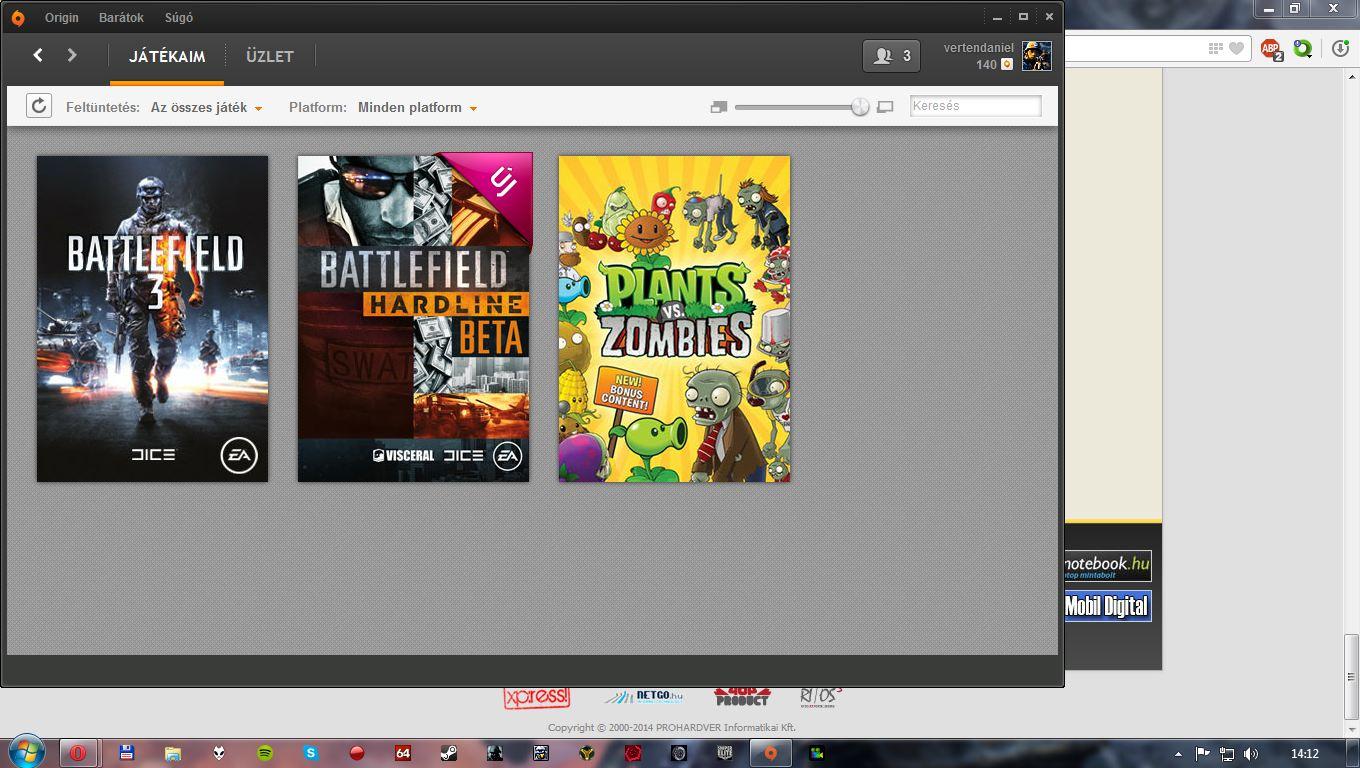The image size is (1360, 768).
Task: Open the 64 taskbar icon
Action: tap(403, 753)
